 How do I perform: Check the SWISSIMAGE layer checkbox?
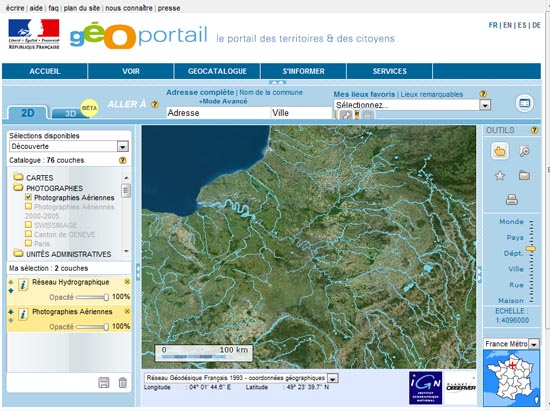click(x=28, y=224)
